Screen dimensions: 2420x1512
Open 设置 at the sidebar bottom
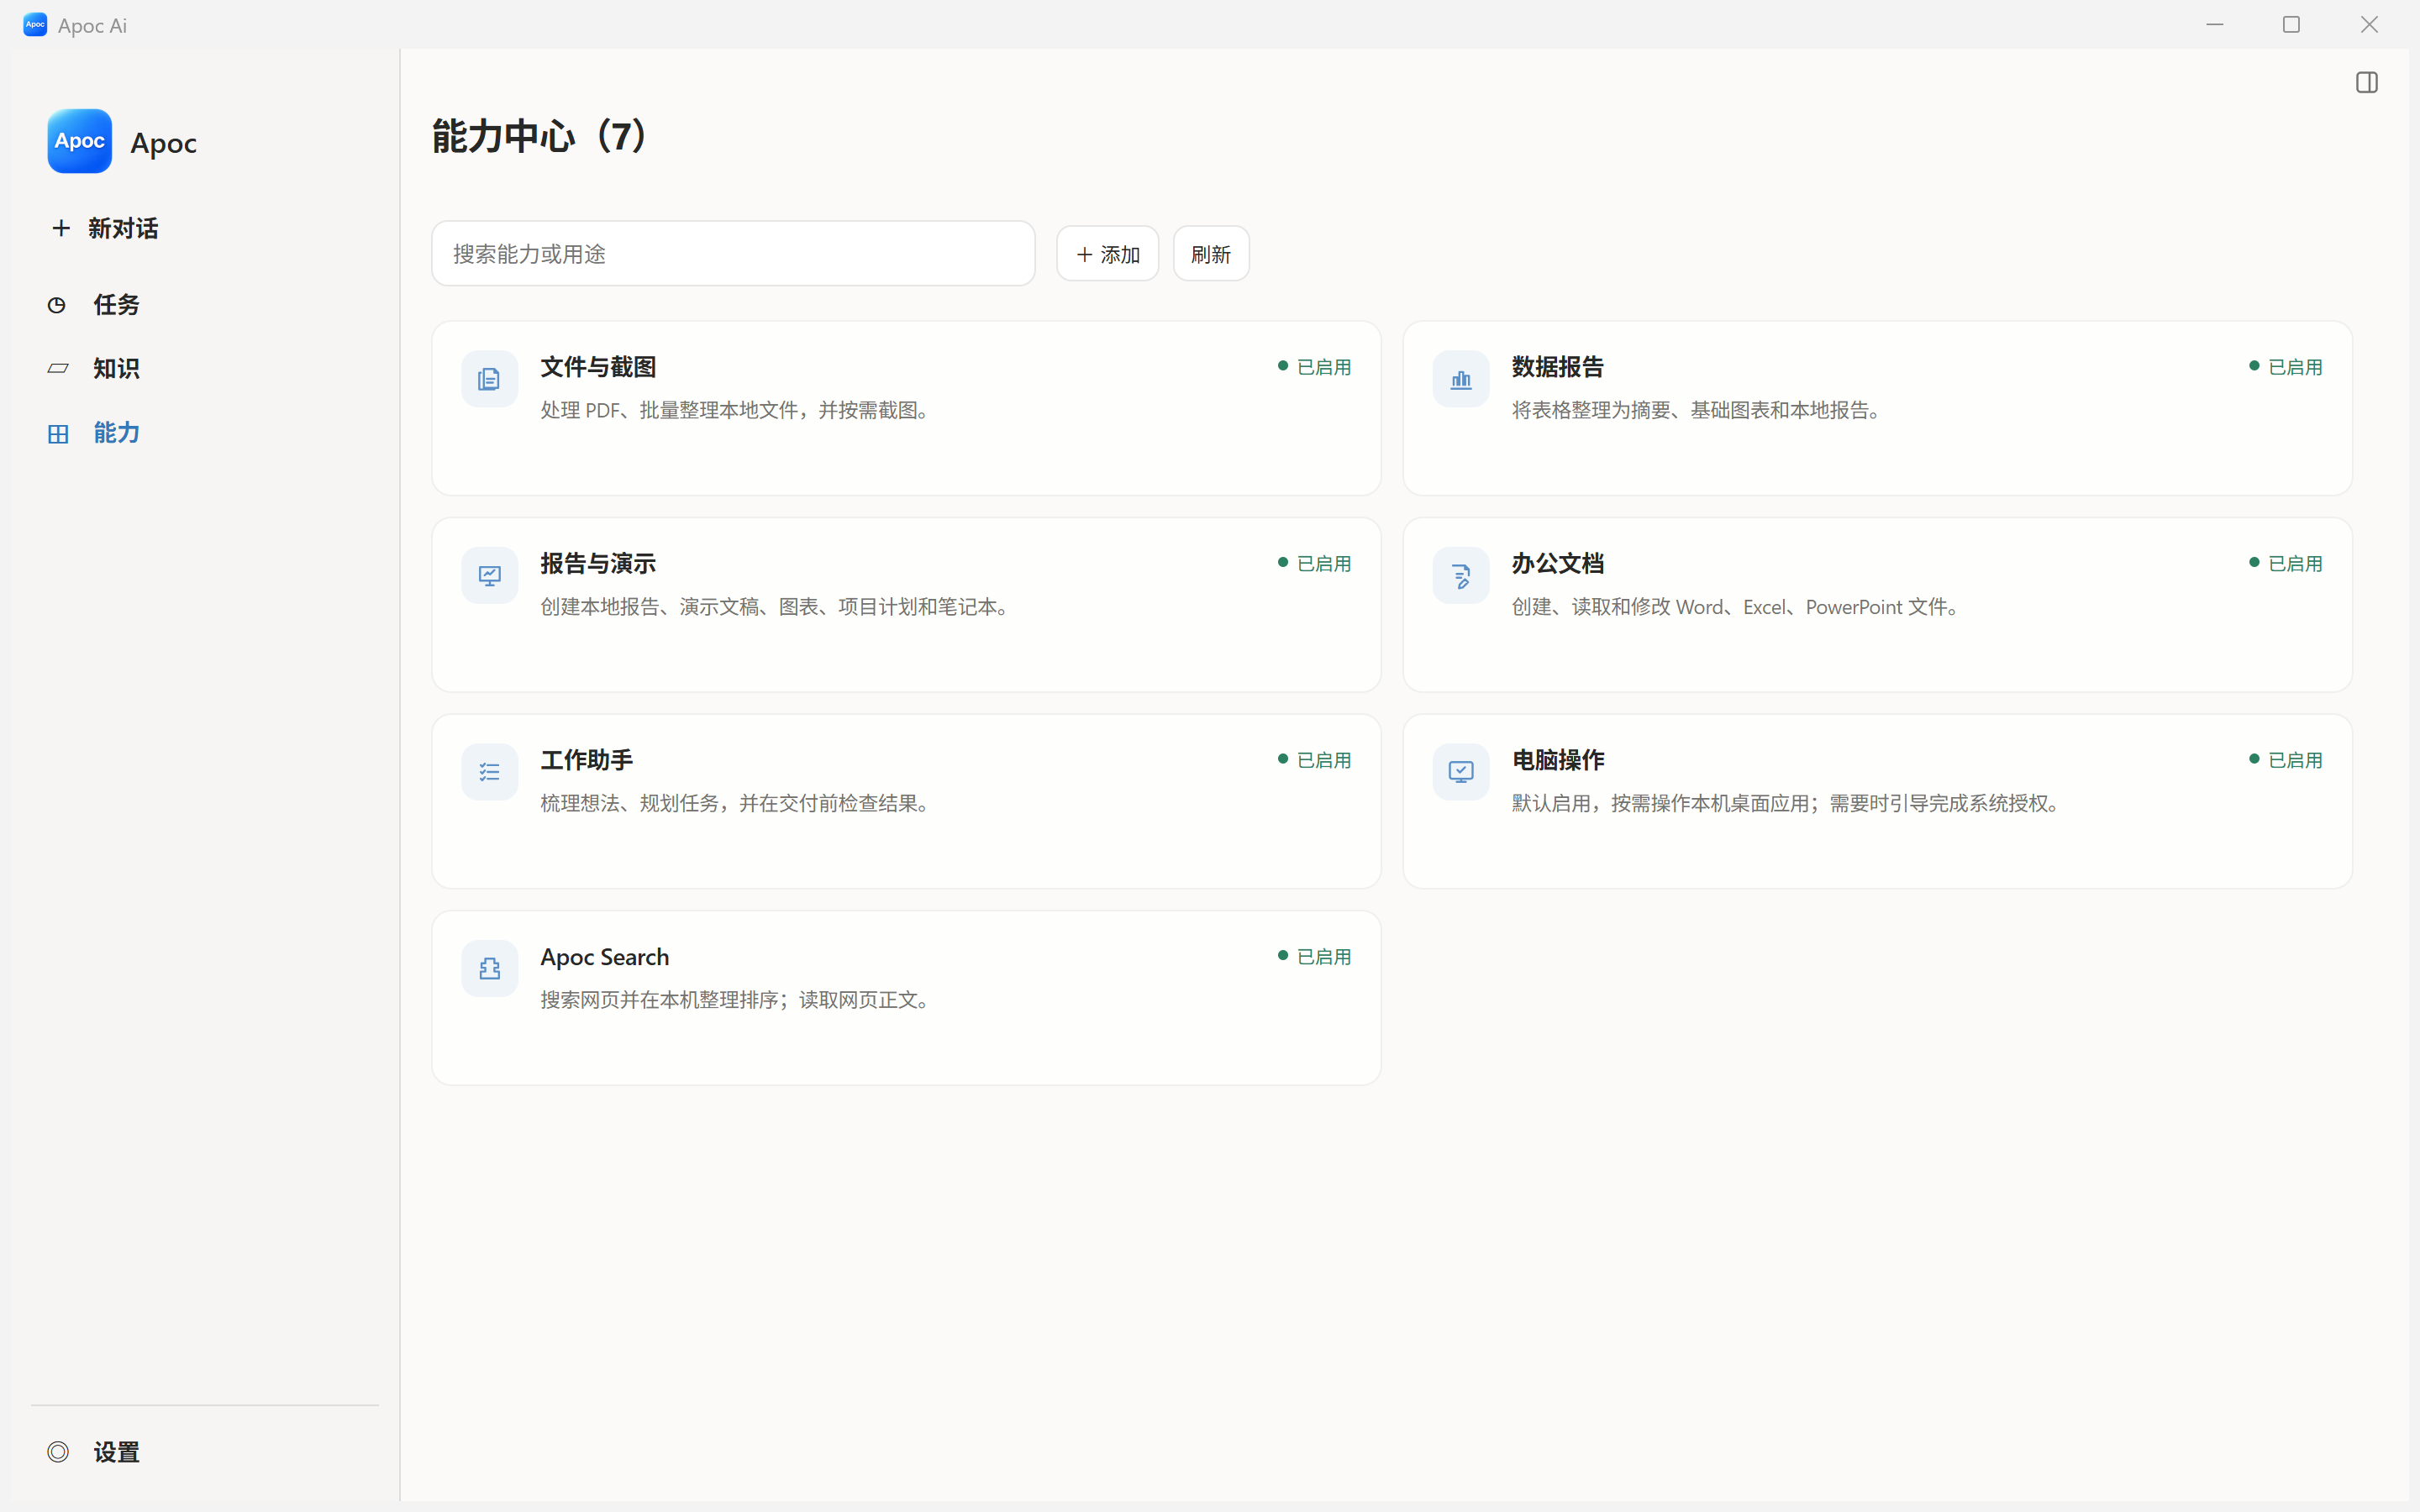tap(117, 1452)
